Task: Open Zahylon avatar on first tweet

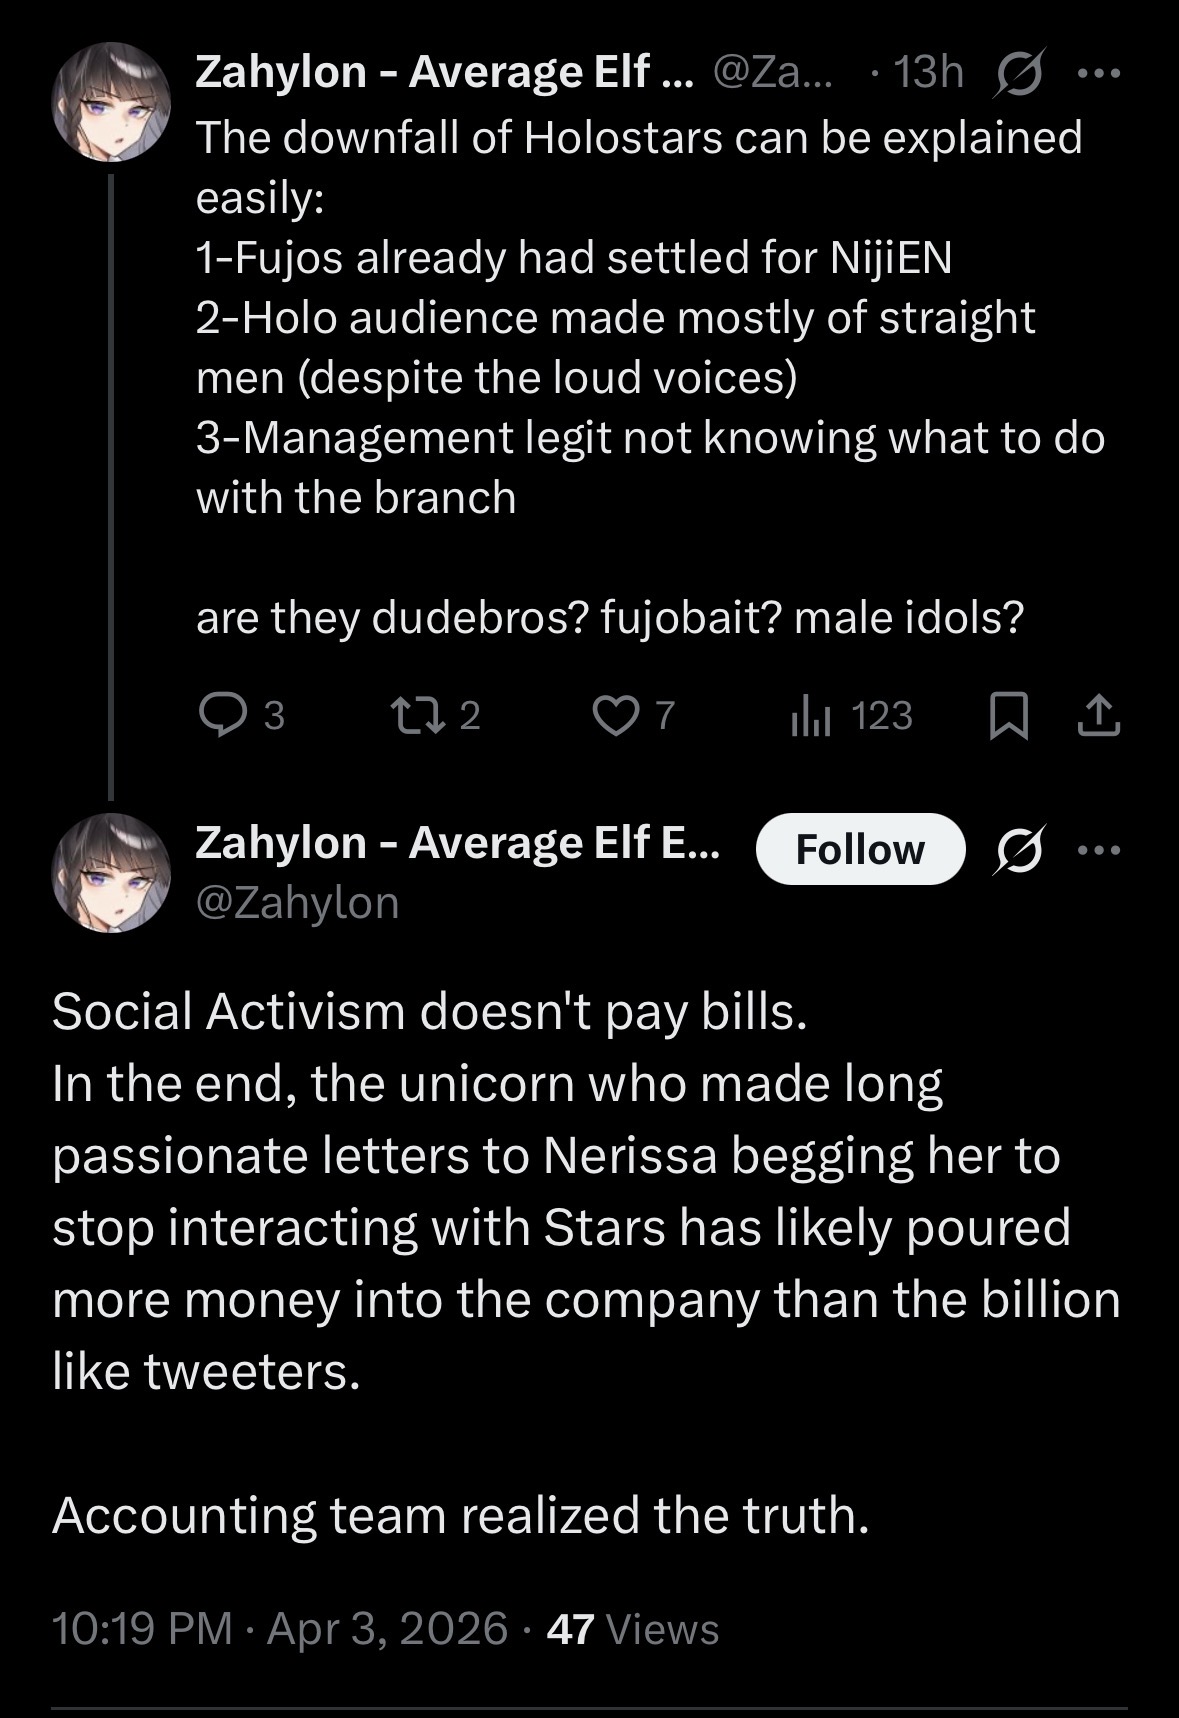Action: click(x=111, y=102)
